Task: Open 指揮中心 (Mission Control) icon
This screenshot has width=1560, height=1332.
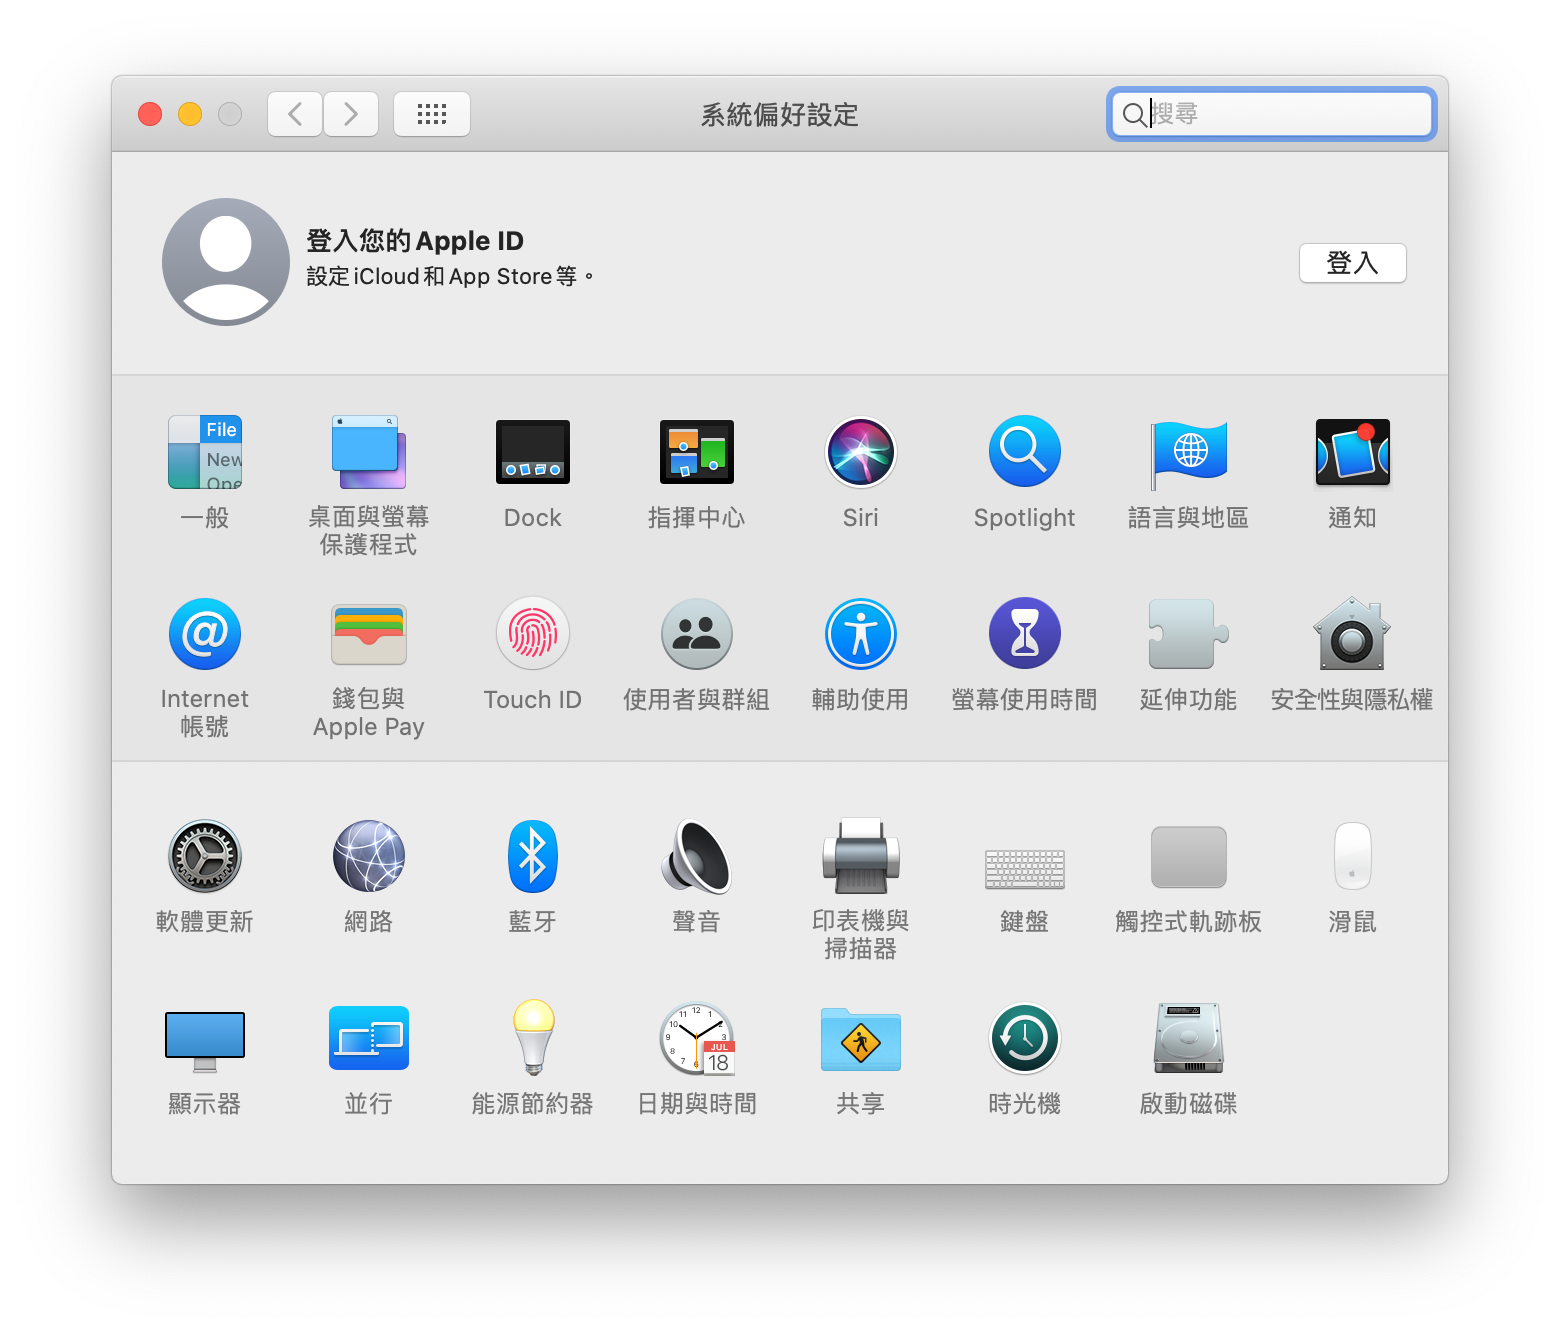Action: click(x=697, y=452)
